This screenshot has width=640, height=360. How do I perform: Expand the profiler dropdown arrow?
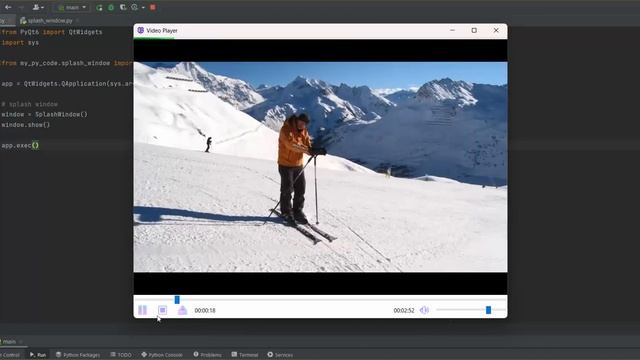[143, 7]
